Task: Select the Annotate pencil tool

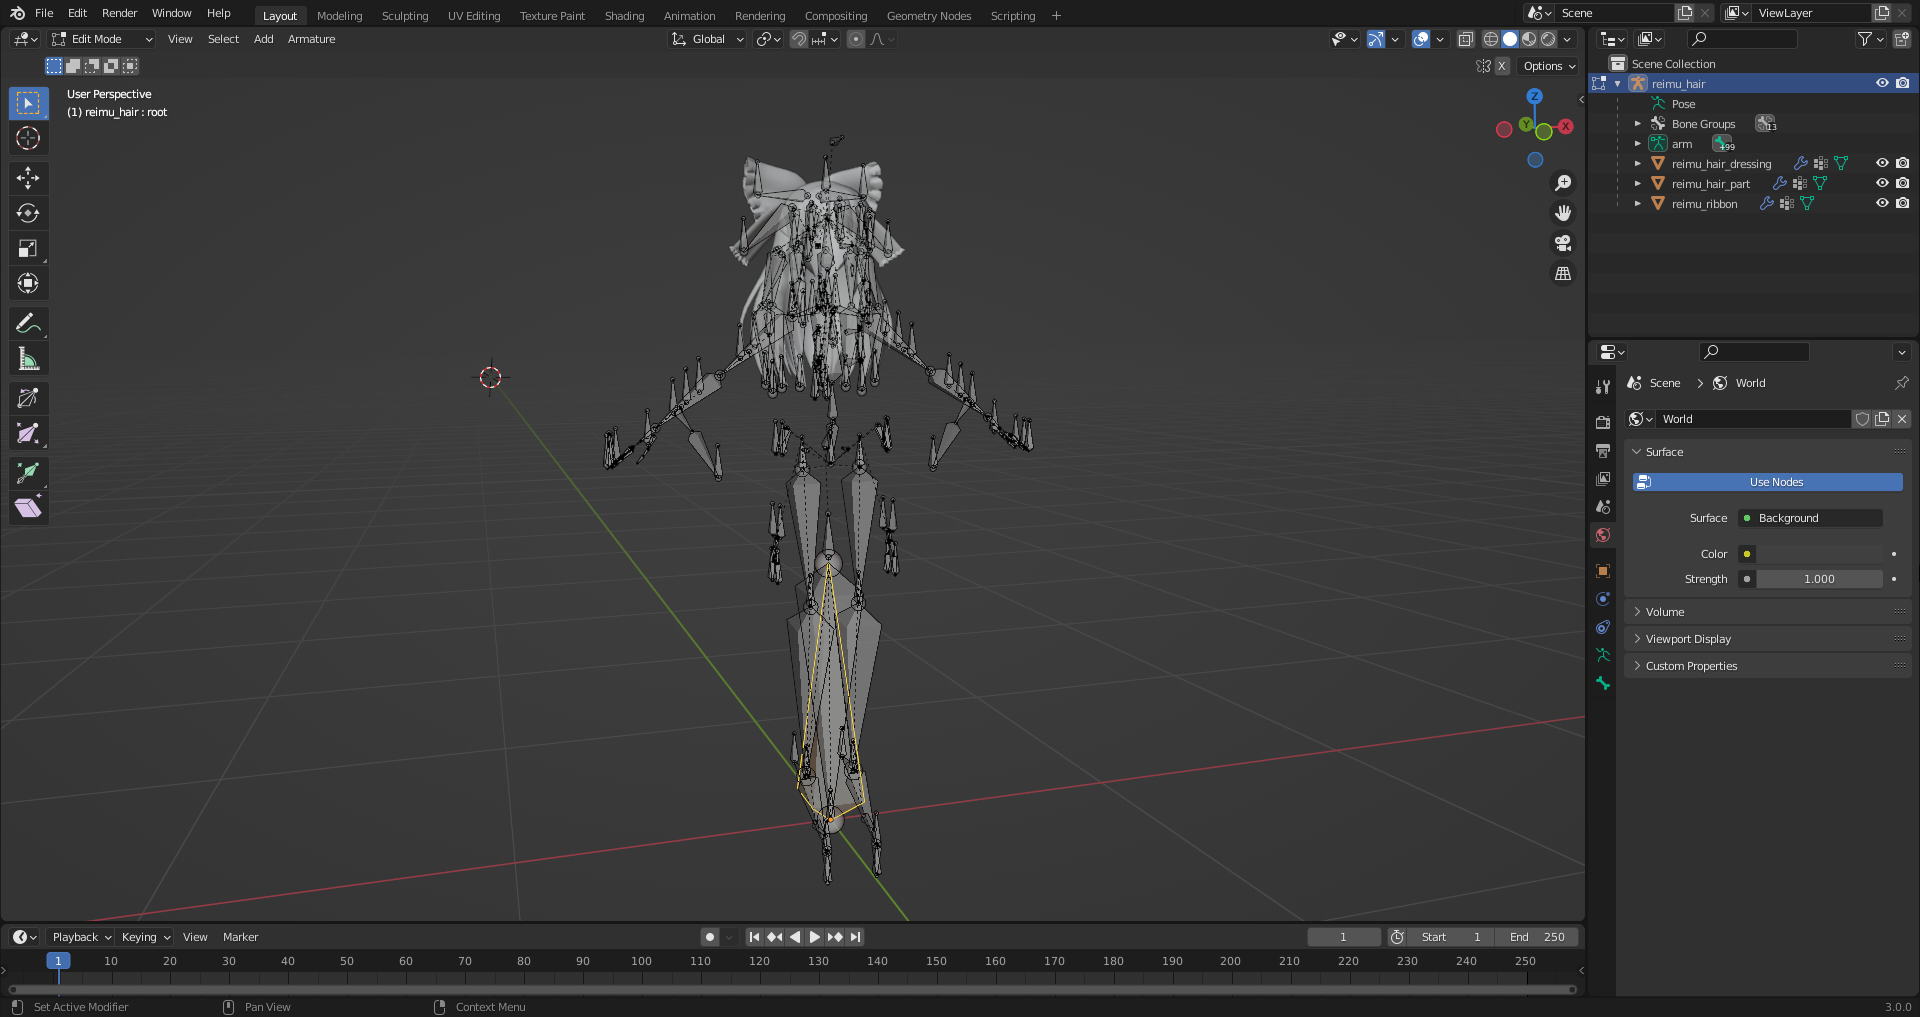Action: (x=28, y=323)
